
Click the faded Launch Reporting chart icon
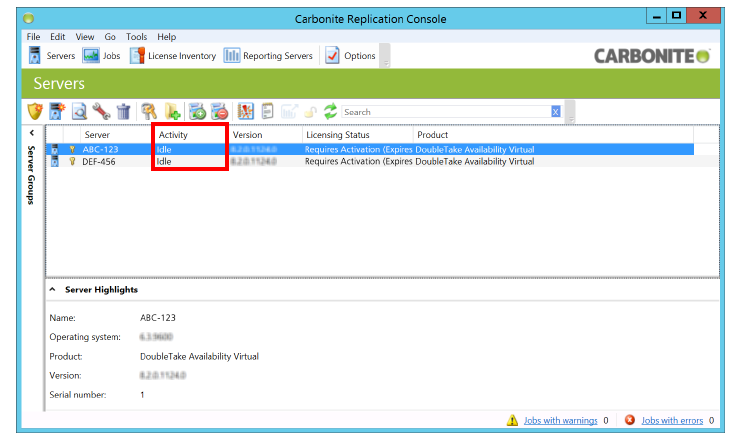[289, 112]
